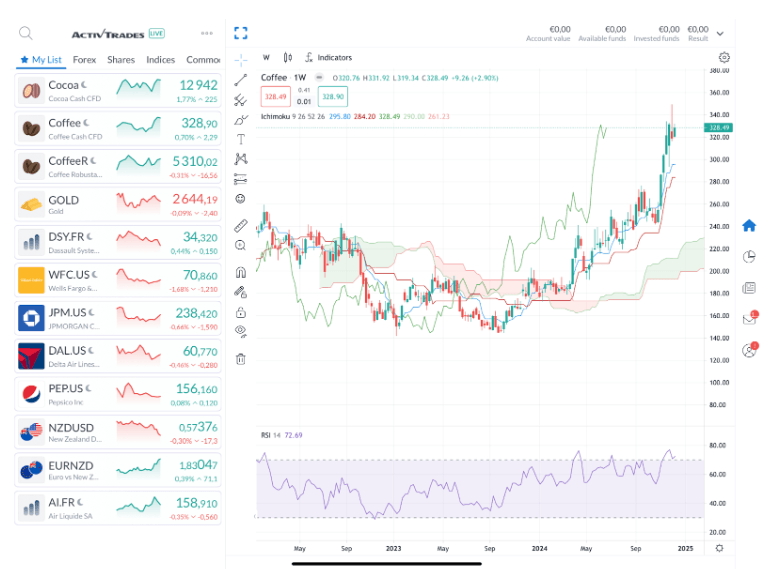Select the zoom in tool
This screenshot has height=574, width=770.
[241, 246]
